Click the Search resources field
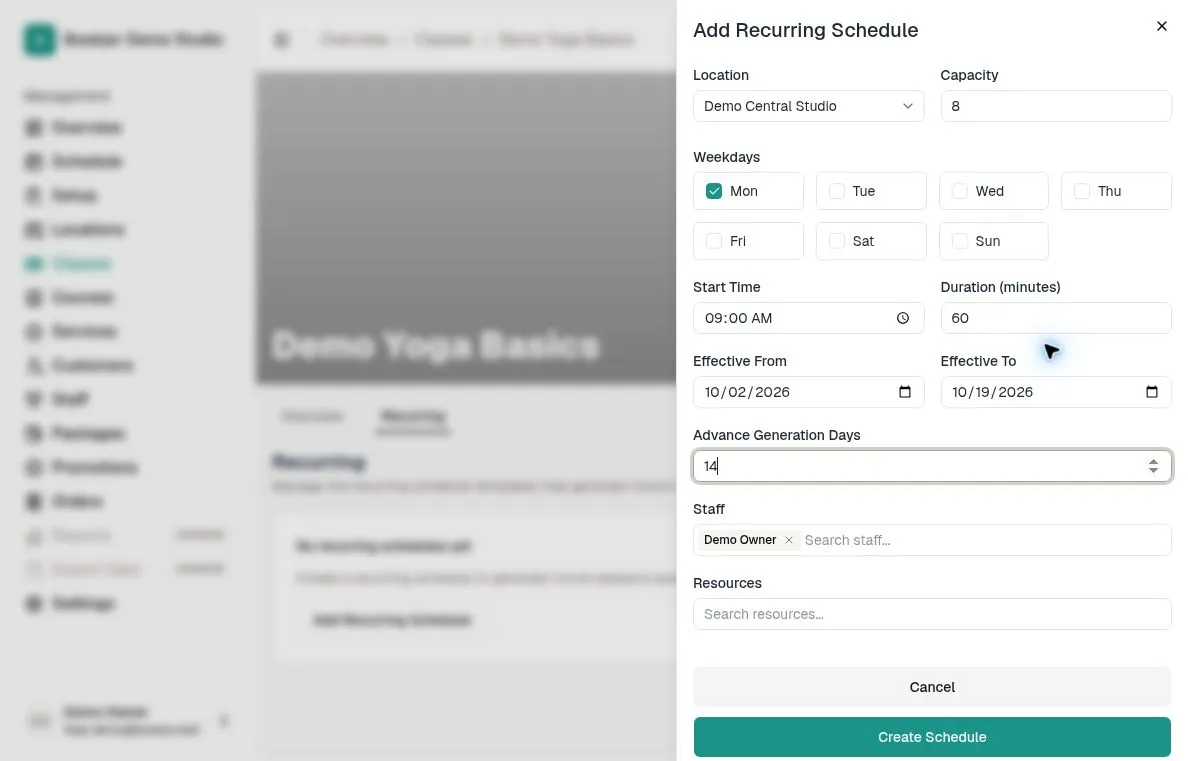Viewport: 1188px width, 761px height. click(932, 614)
